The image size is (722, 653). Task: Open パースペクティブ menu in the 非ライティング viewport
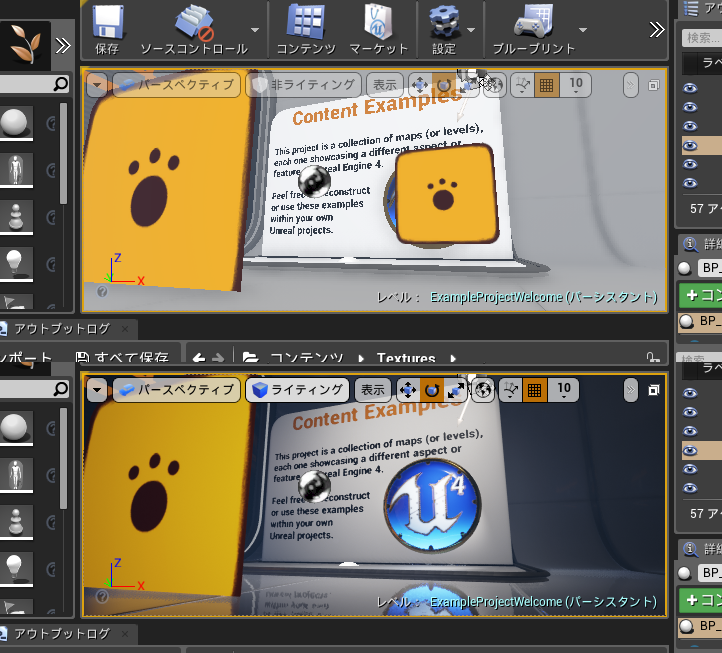[177, 85]
